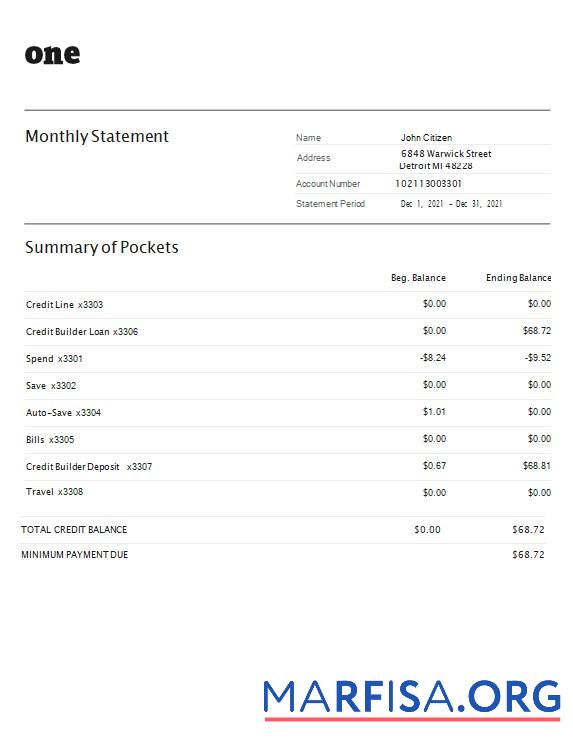Select the Summary of Pockets heading

click(102, 247)
